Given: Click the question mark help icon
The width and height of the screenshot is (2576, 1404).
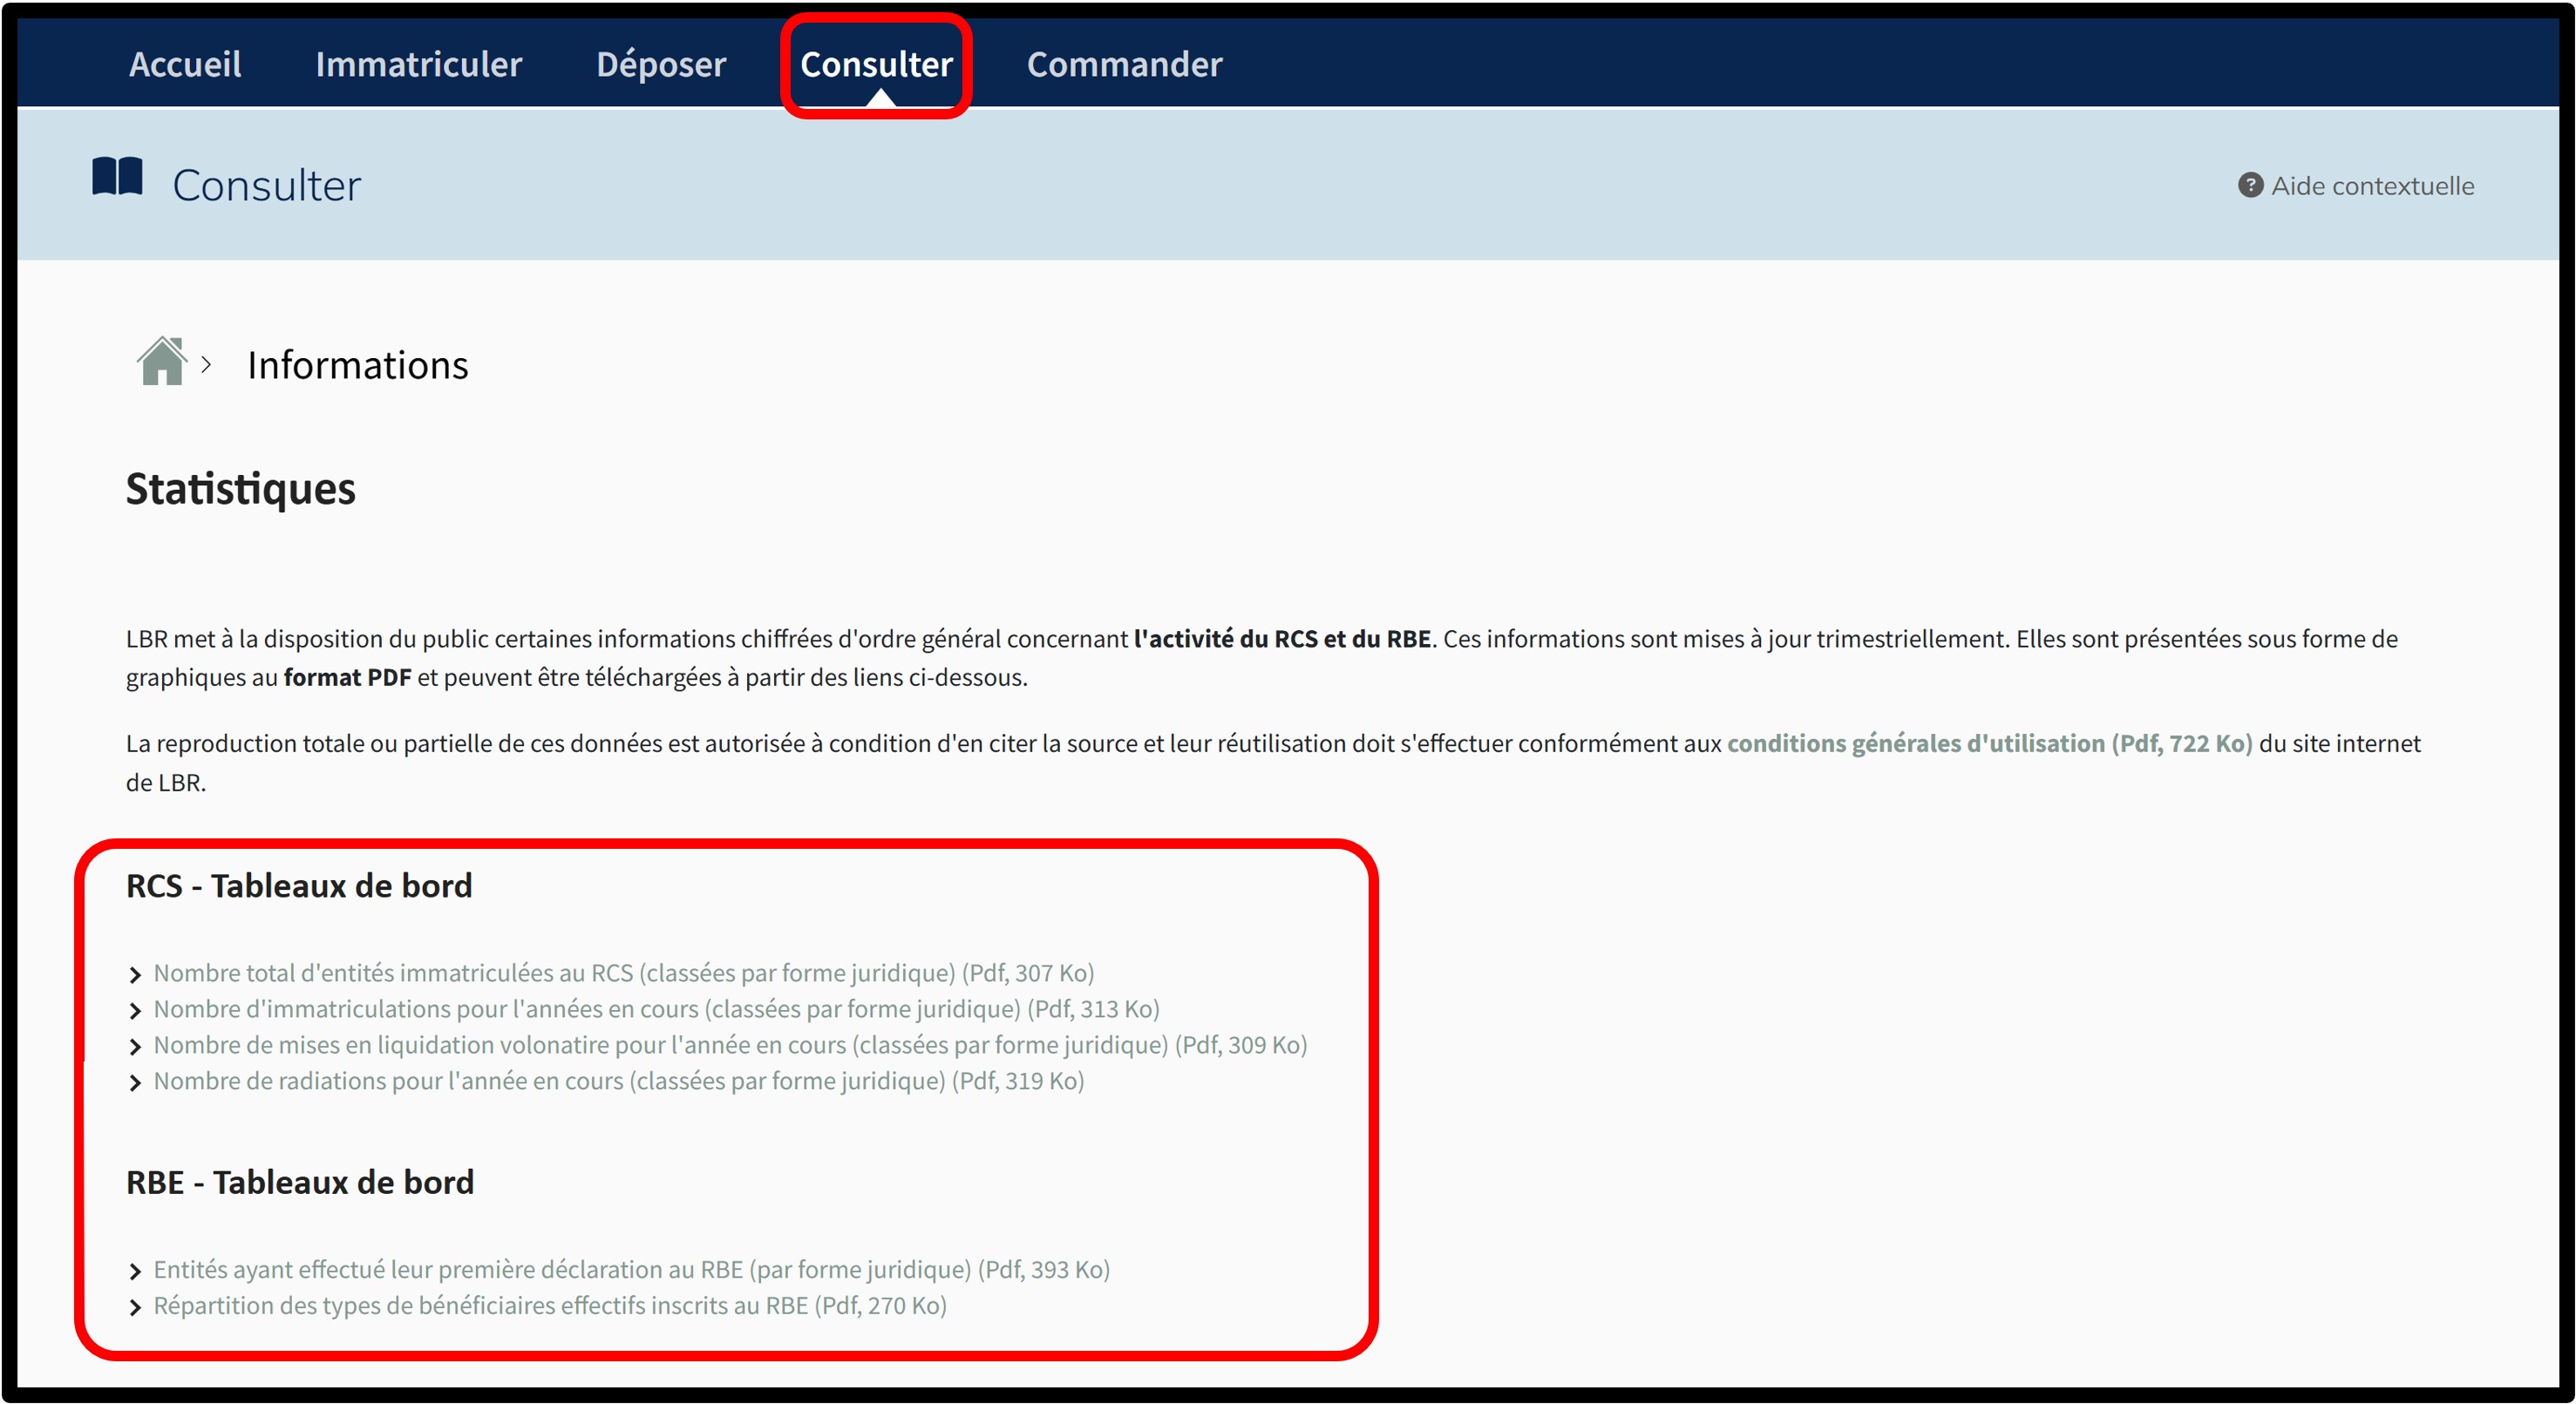Looking at the screenshot, I should pyautogui.click(x=2250, y=185).
